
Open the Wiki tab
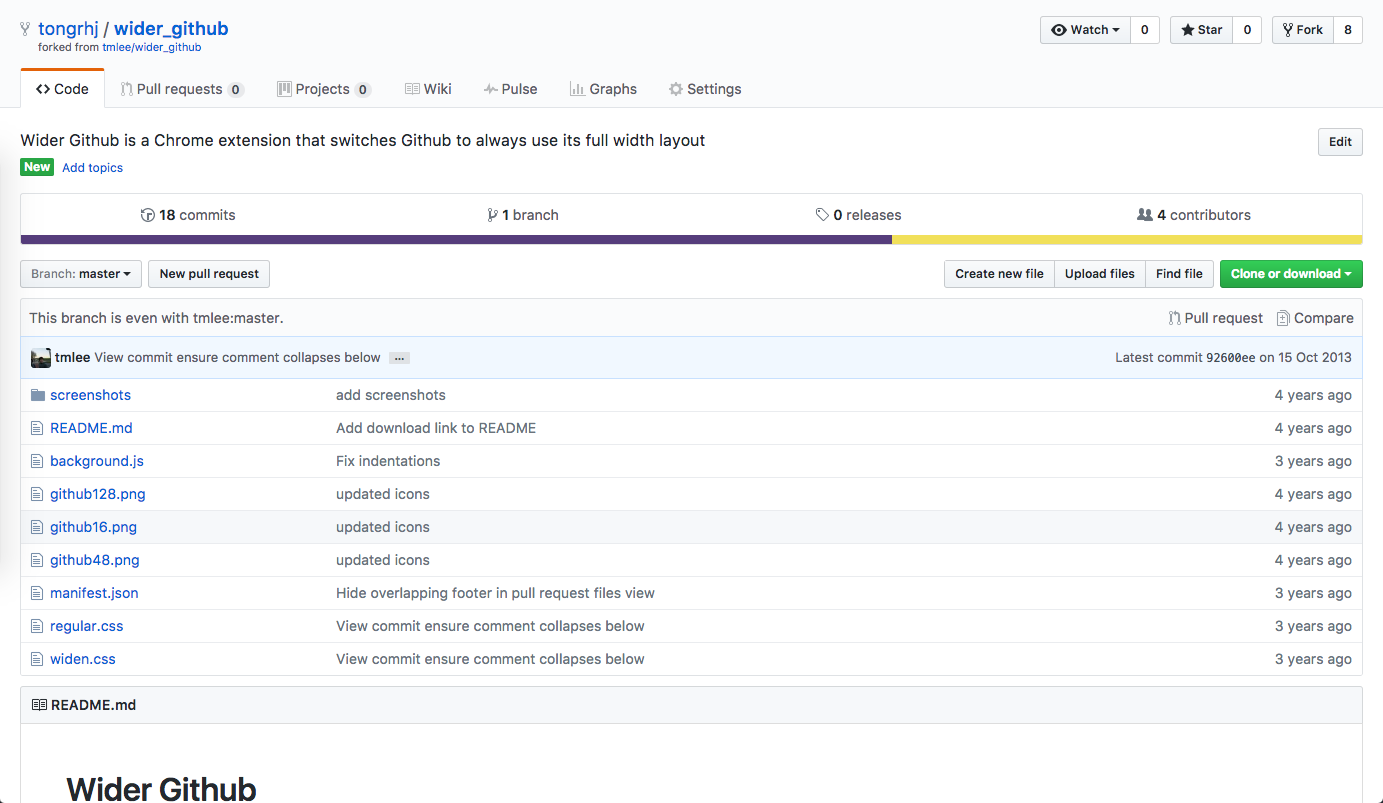tap(428, 89)
